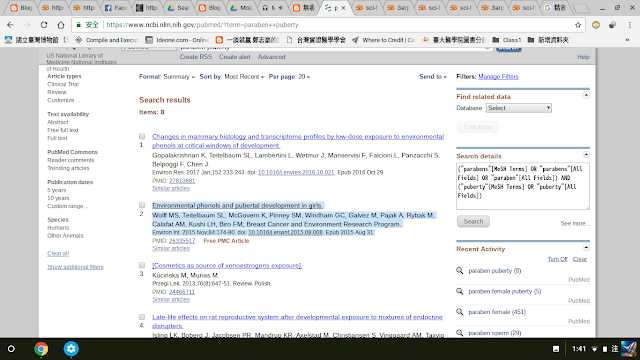Open Advanced search link

coord(271,57)
